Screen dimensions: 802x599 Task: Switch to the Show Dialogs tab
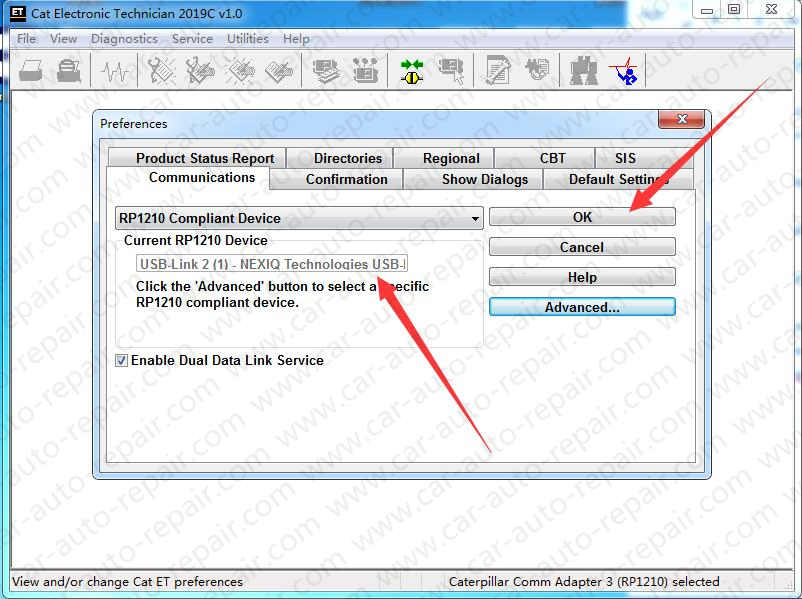click(473, 180)
